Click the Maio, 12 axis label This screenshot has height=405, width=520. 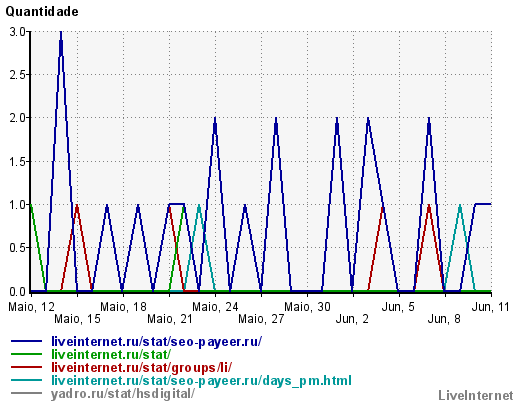pos(31,307)
